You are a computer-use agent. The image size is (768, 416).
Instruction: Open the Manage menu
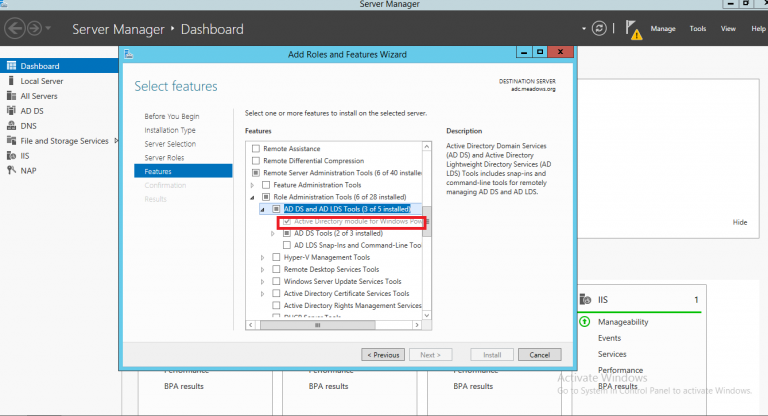(663, 29)
